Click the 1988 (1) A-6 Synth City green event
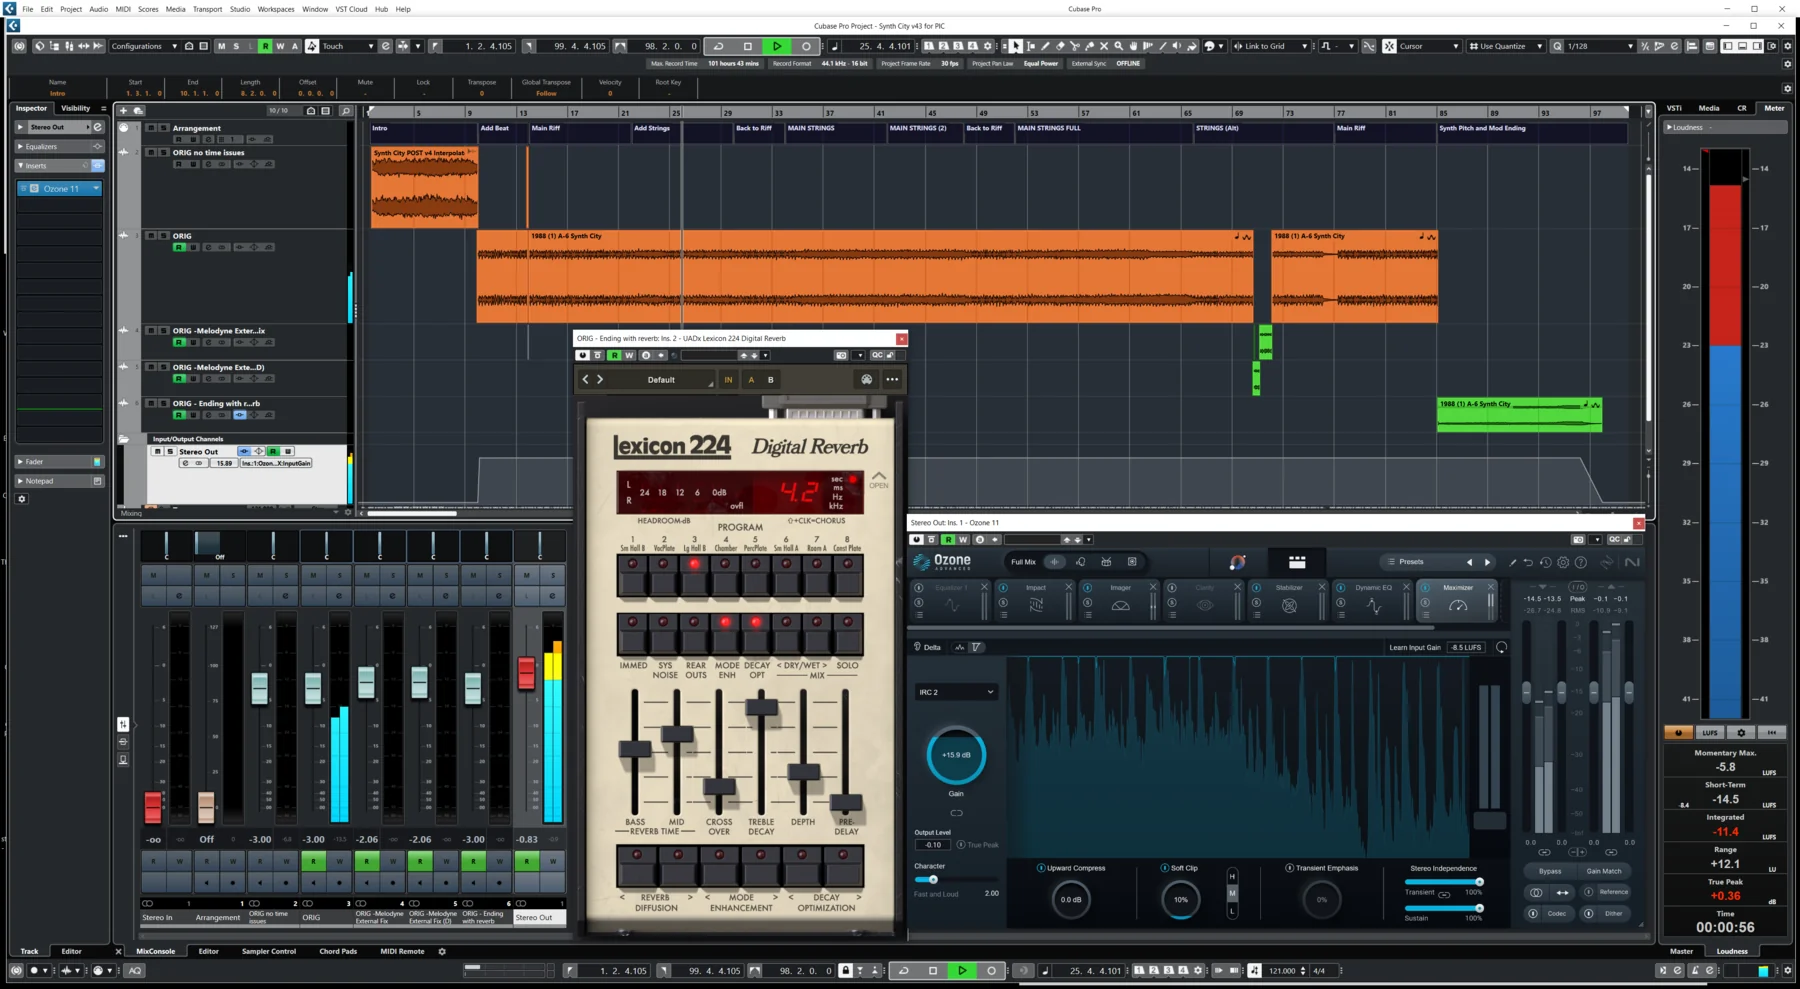The image size is (1800, 989). pos(1518,413)
